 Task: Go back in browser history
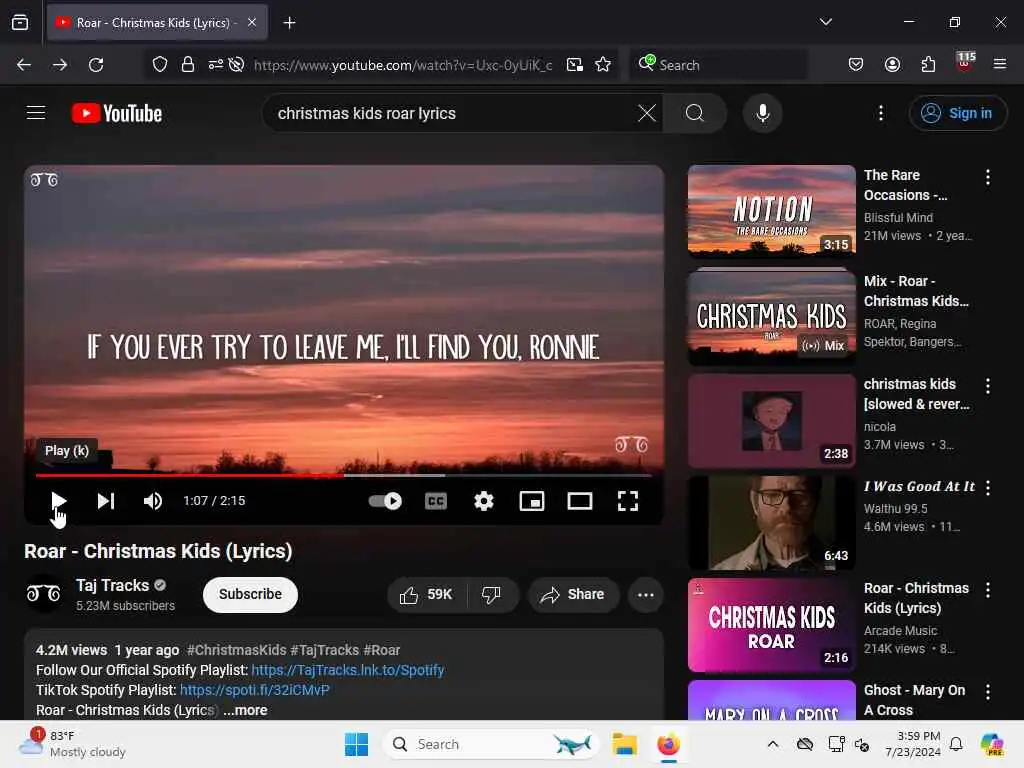pyautogui.click(x=24, y=65)
